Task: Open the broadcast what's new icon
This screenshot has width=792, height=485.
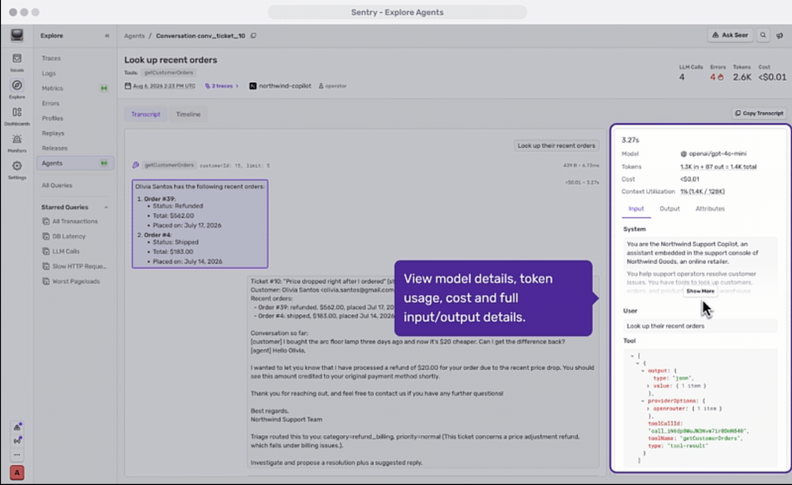Action: pyautogui.click(x=17, y=440)
